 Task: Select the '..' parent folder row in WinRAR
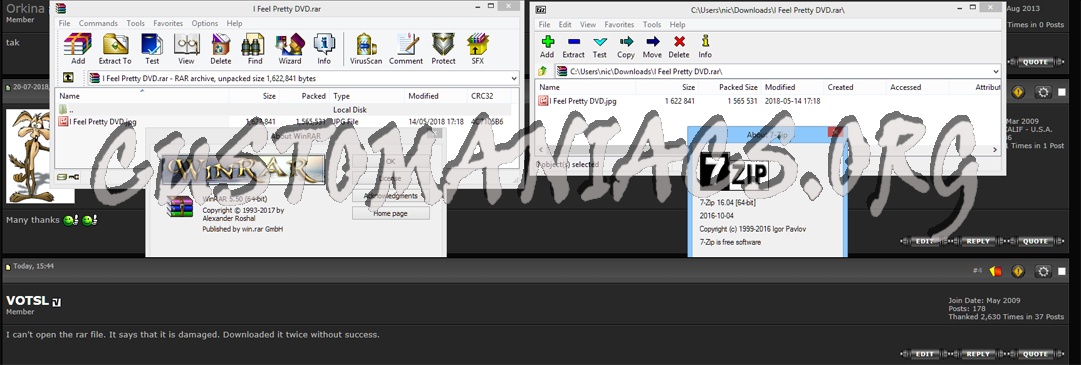tap(283, 110)
